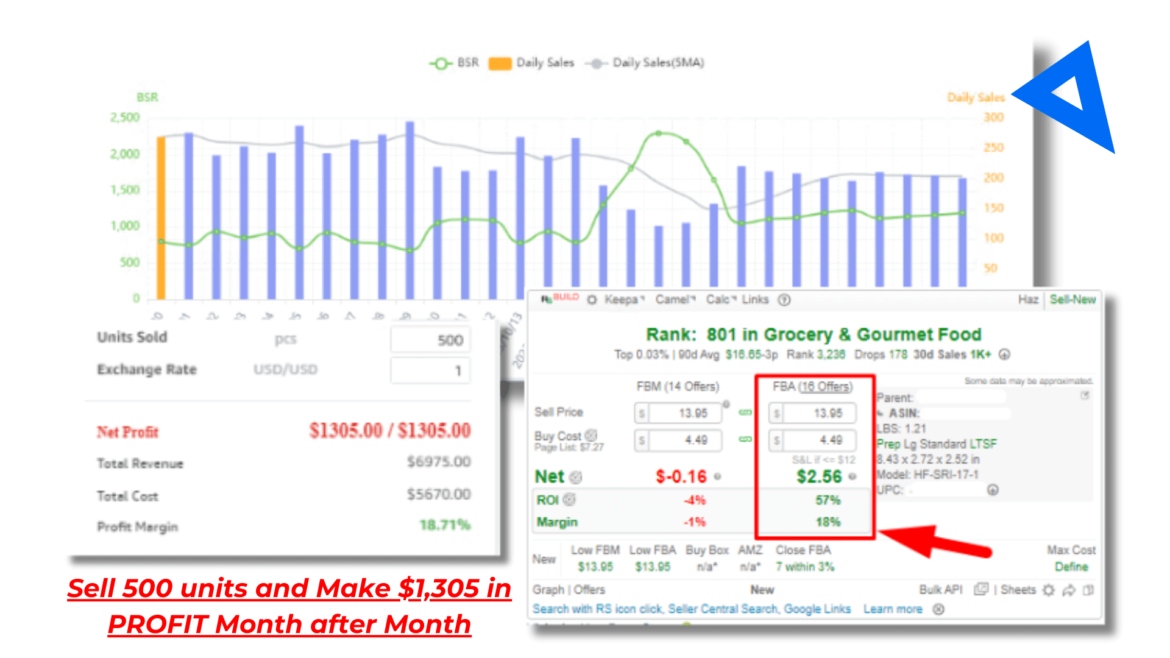The width and height of the screenshot is (1170, 658).
Task: Open the Sheets settings gear icon
Action: (1048, 590)
